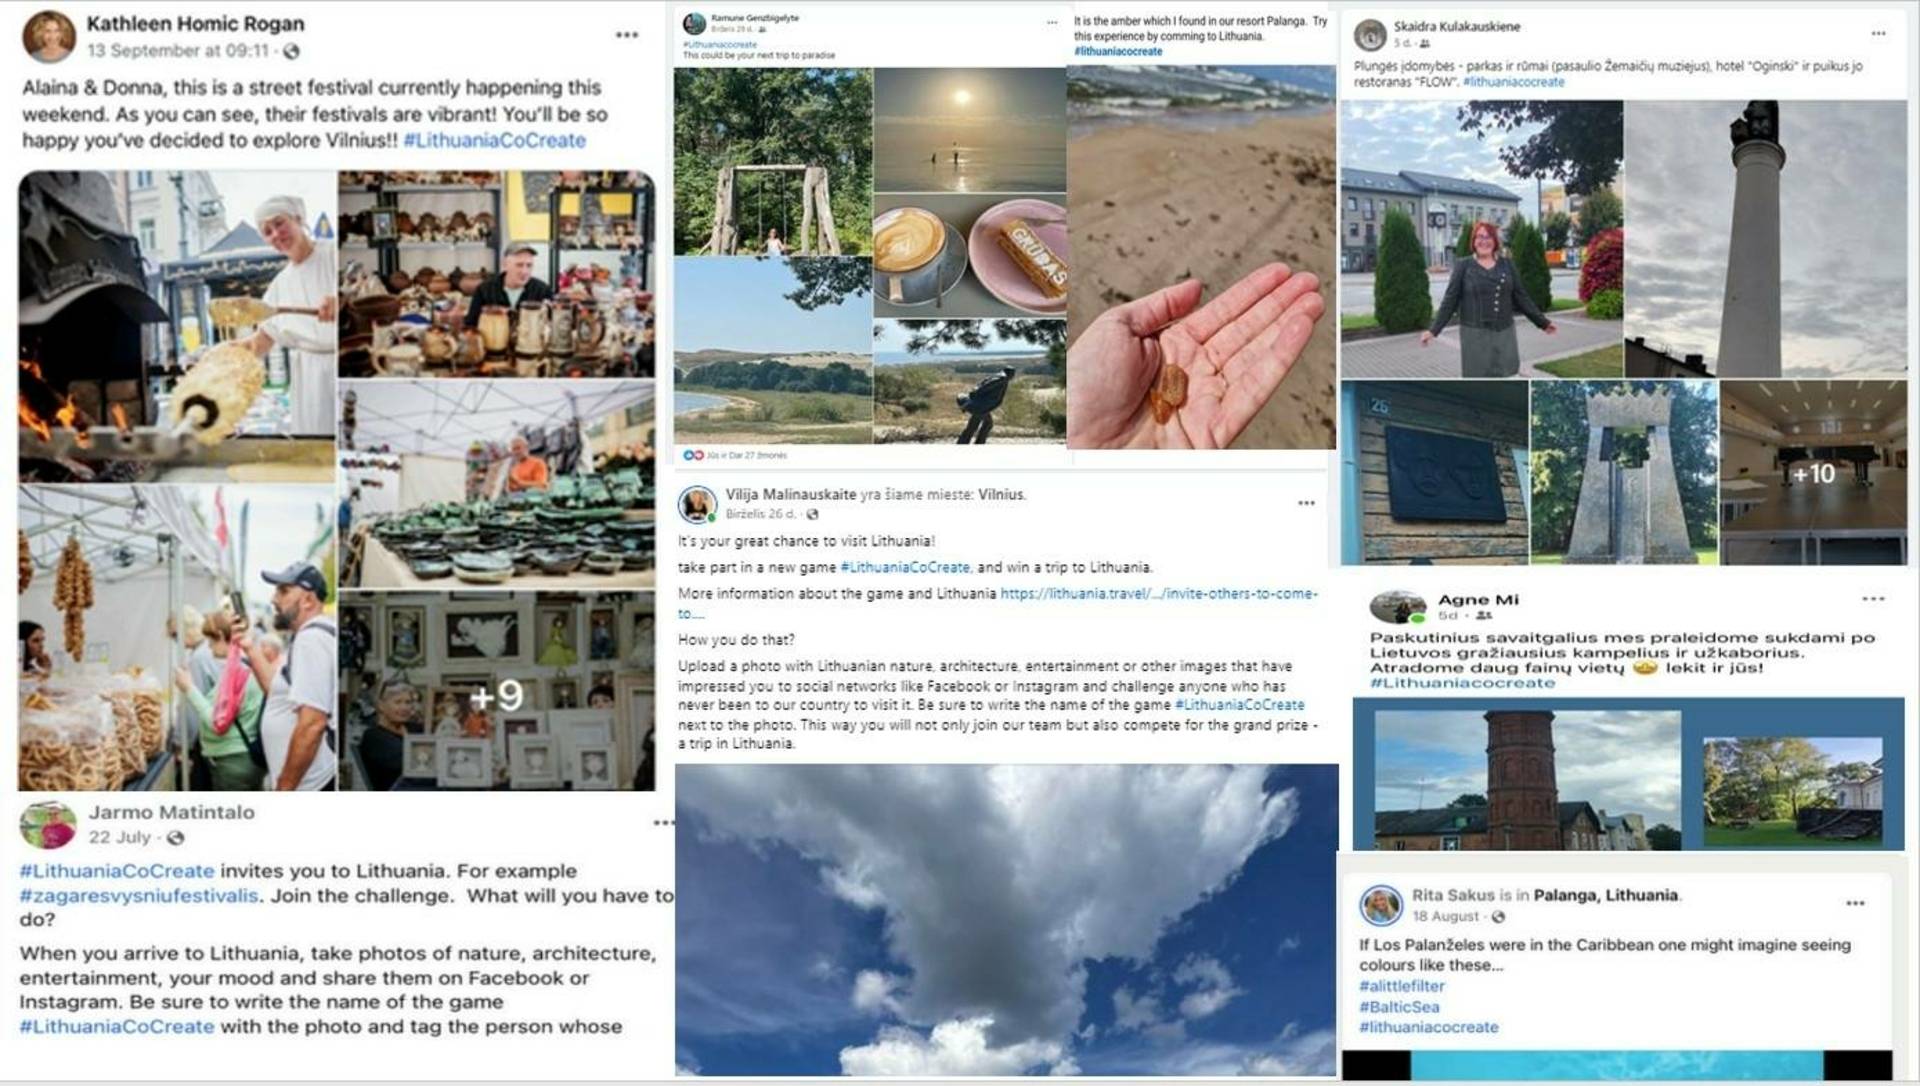The width and height of the screenshot is (1920, 1086).
Task: Open options menu on Rita Sakus's post
Action: [x=1855, y=903]
